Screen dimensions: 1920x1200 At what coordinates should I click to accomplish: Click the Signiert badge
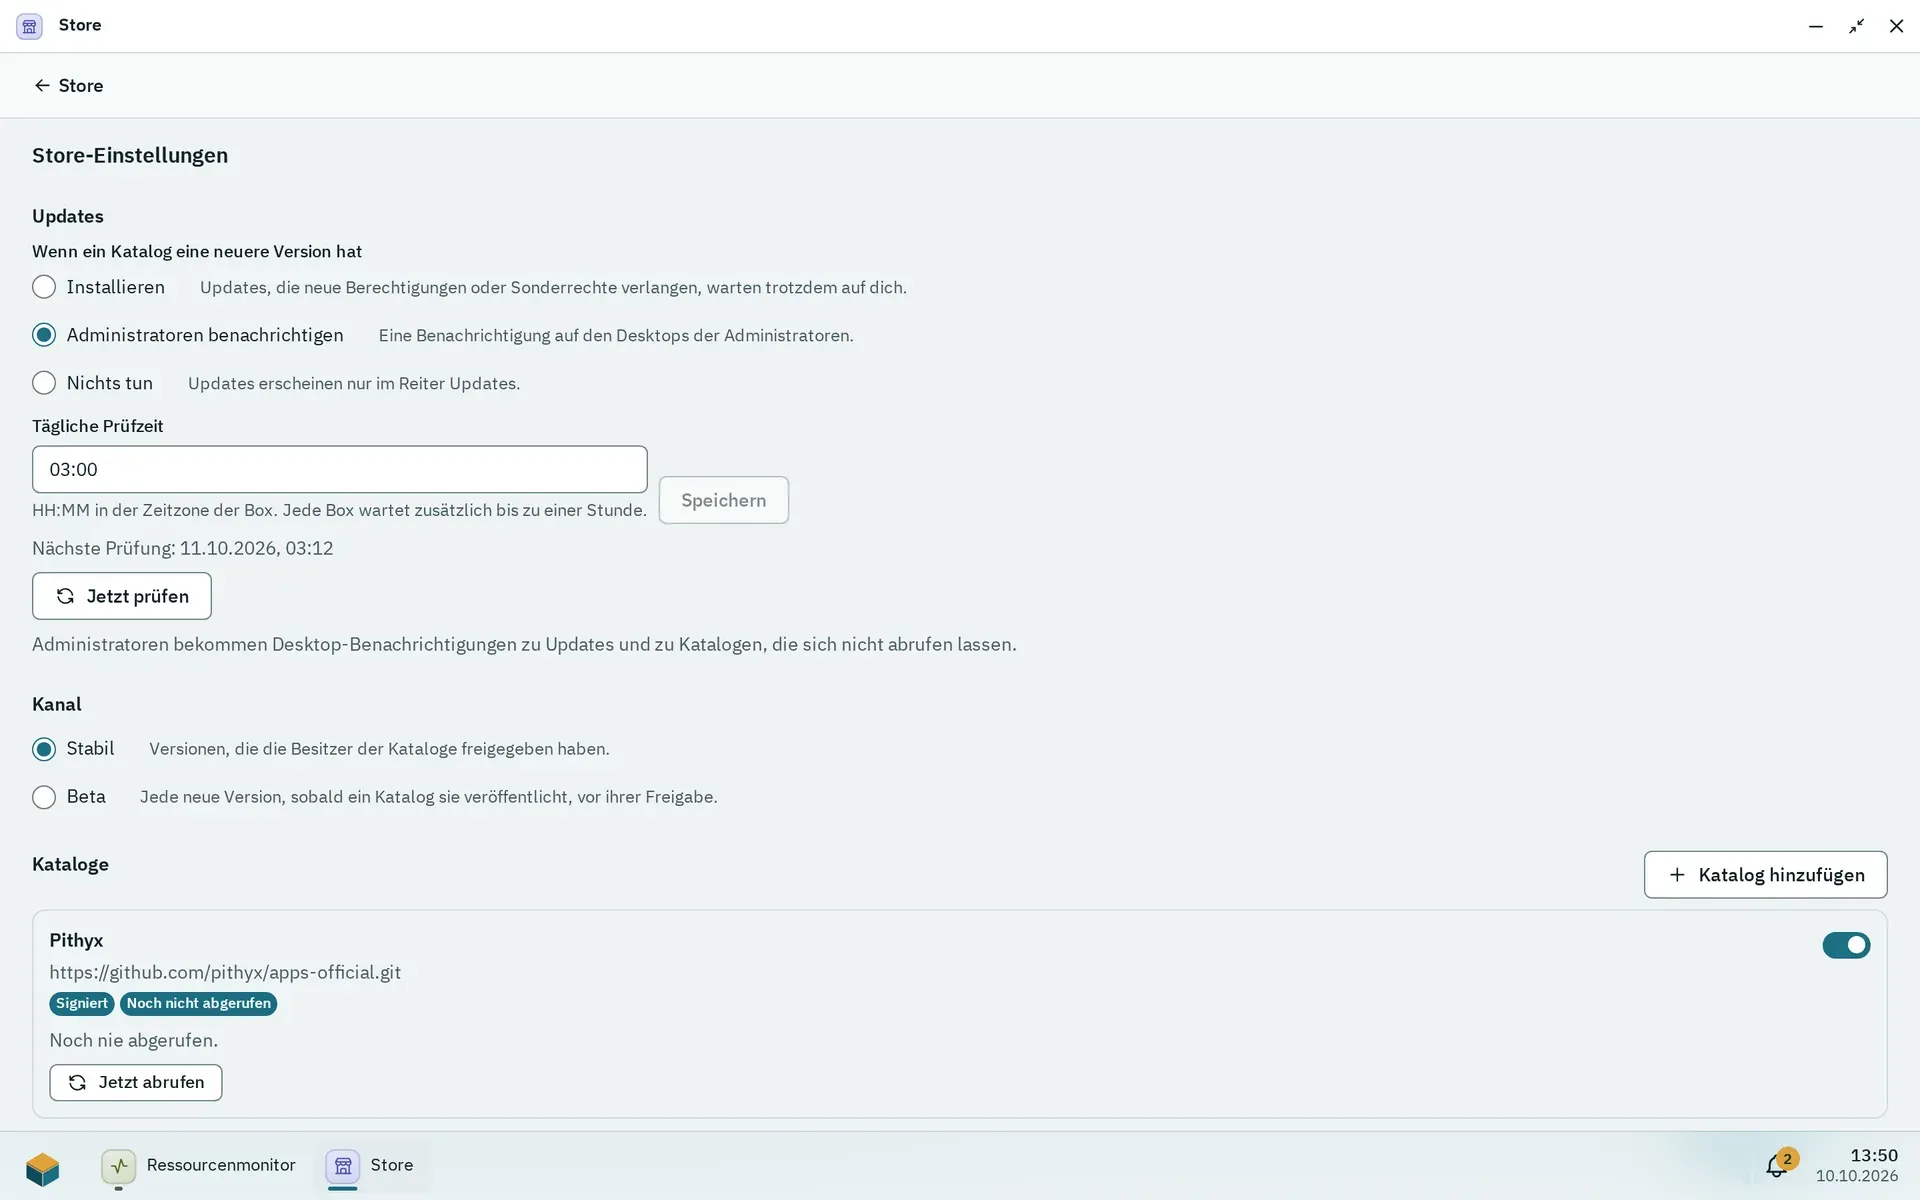tap(82, 1004)
